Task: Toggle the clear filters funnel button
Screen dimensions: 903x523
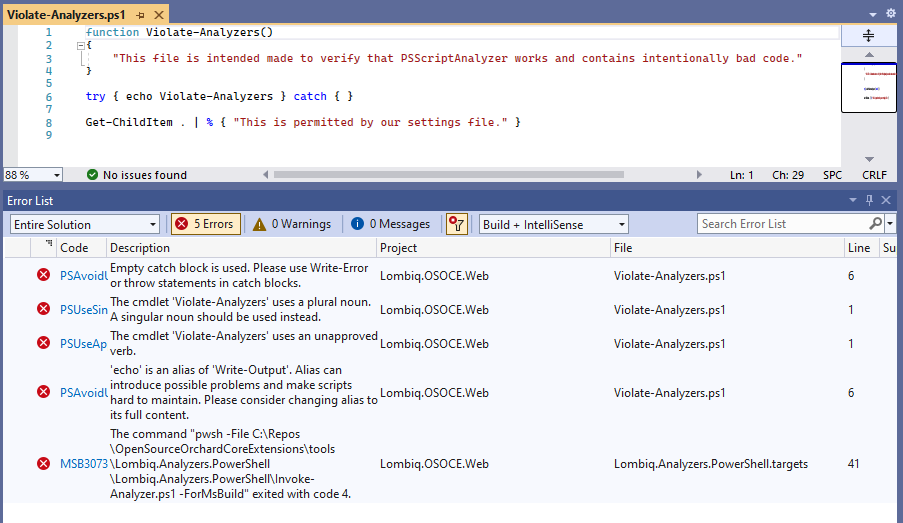Action: pos(456,224)
